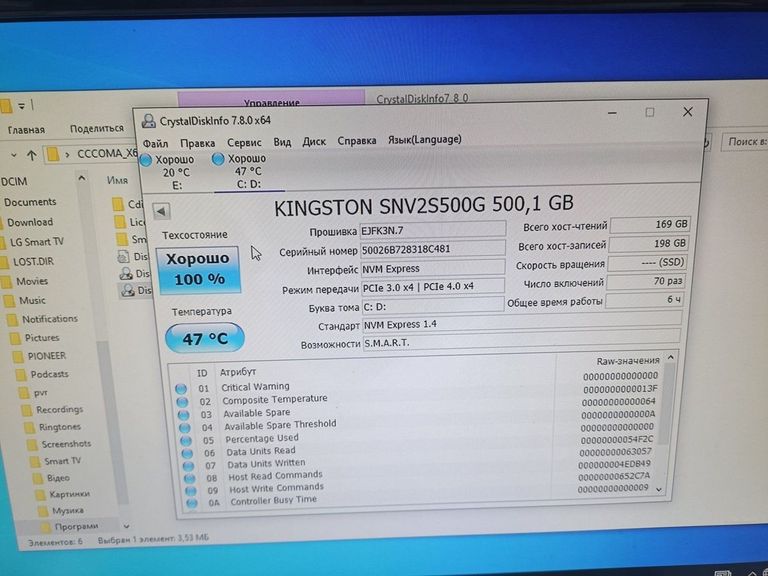Open the DCIM folder in Explorer tree
Viewport: 768px width, 576px height.
click(14, 182)
